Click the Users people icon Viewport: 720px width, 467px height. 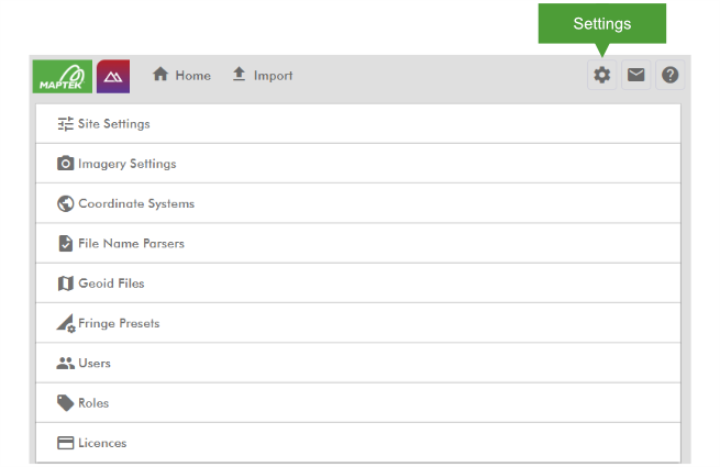[x=66, y=364]
